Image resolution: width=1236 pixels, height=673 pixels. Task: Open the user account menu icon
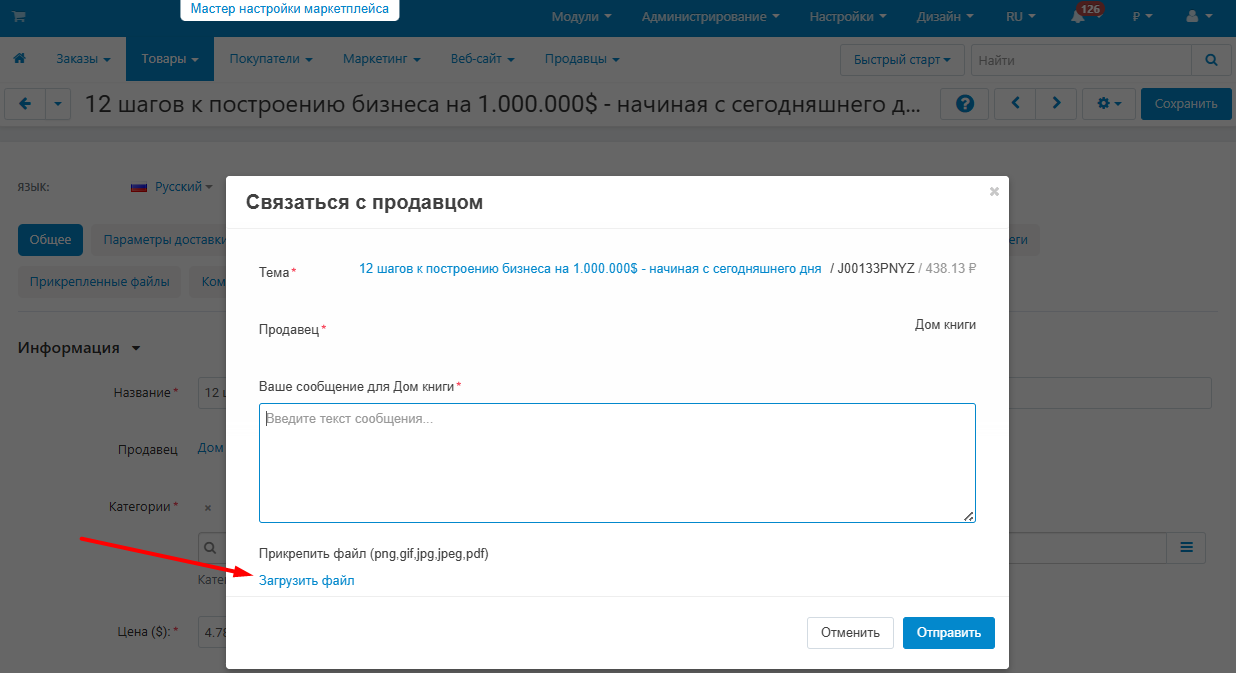point(1198,17)
